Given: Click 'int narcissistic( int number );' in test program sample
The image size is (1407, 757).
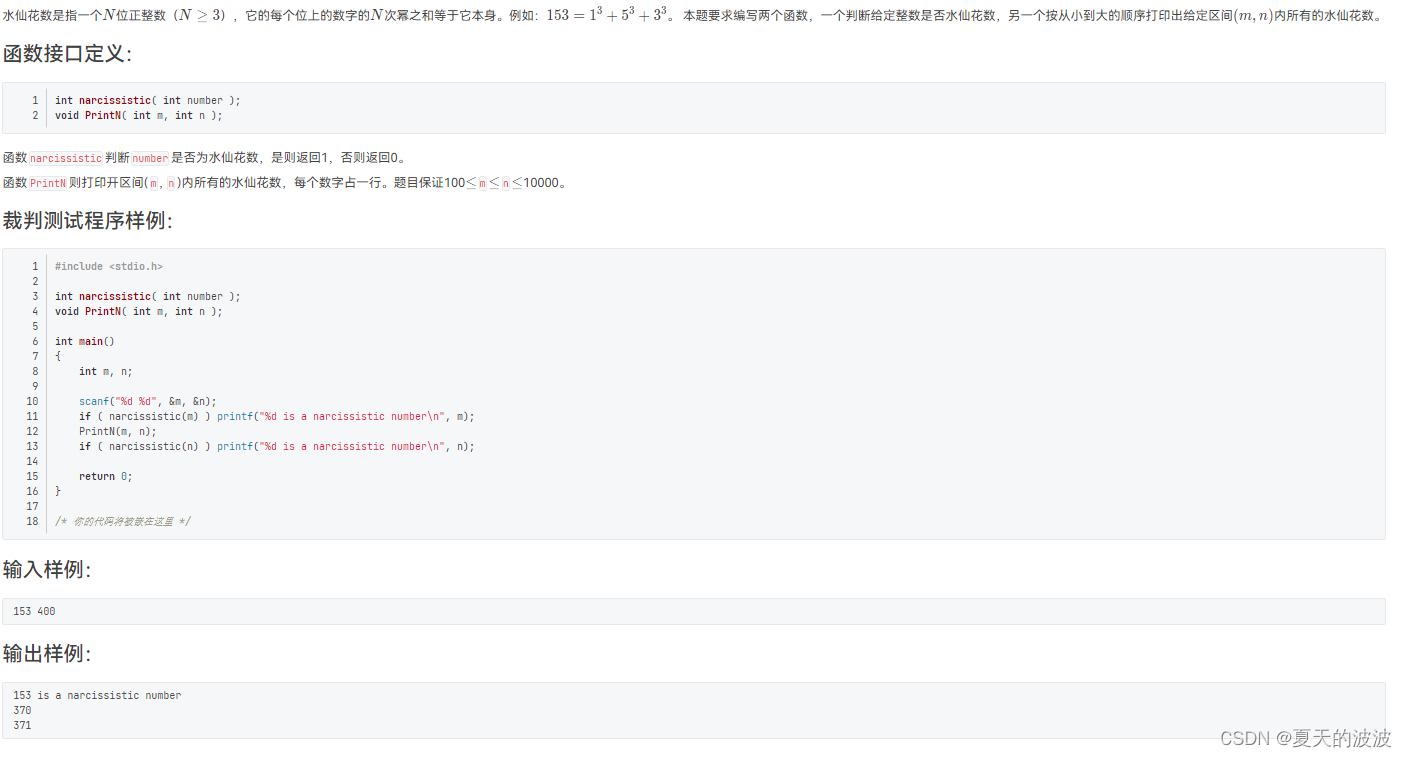Looking at the screenshot, I should (148, 296).
